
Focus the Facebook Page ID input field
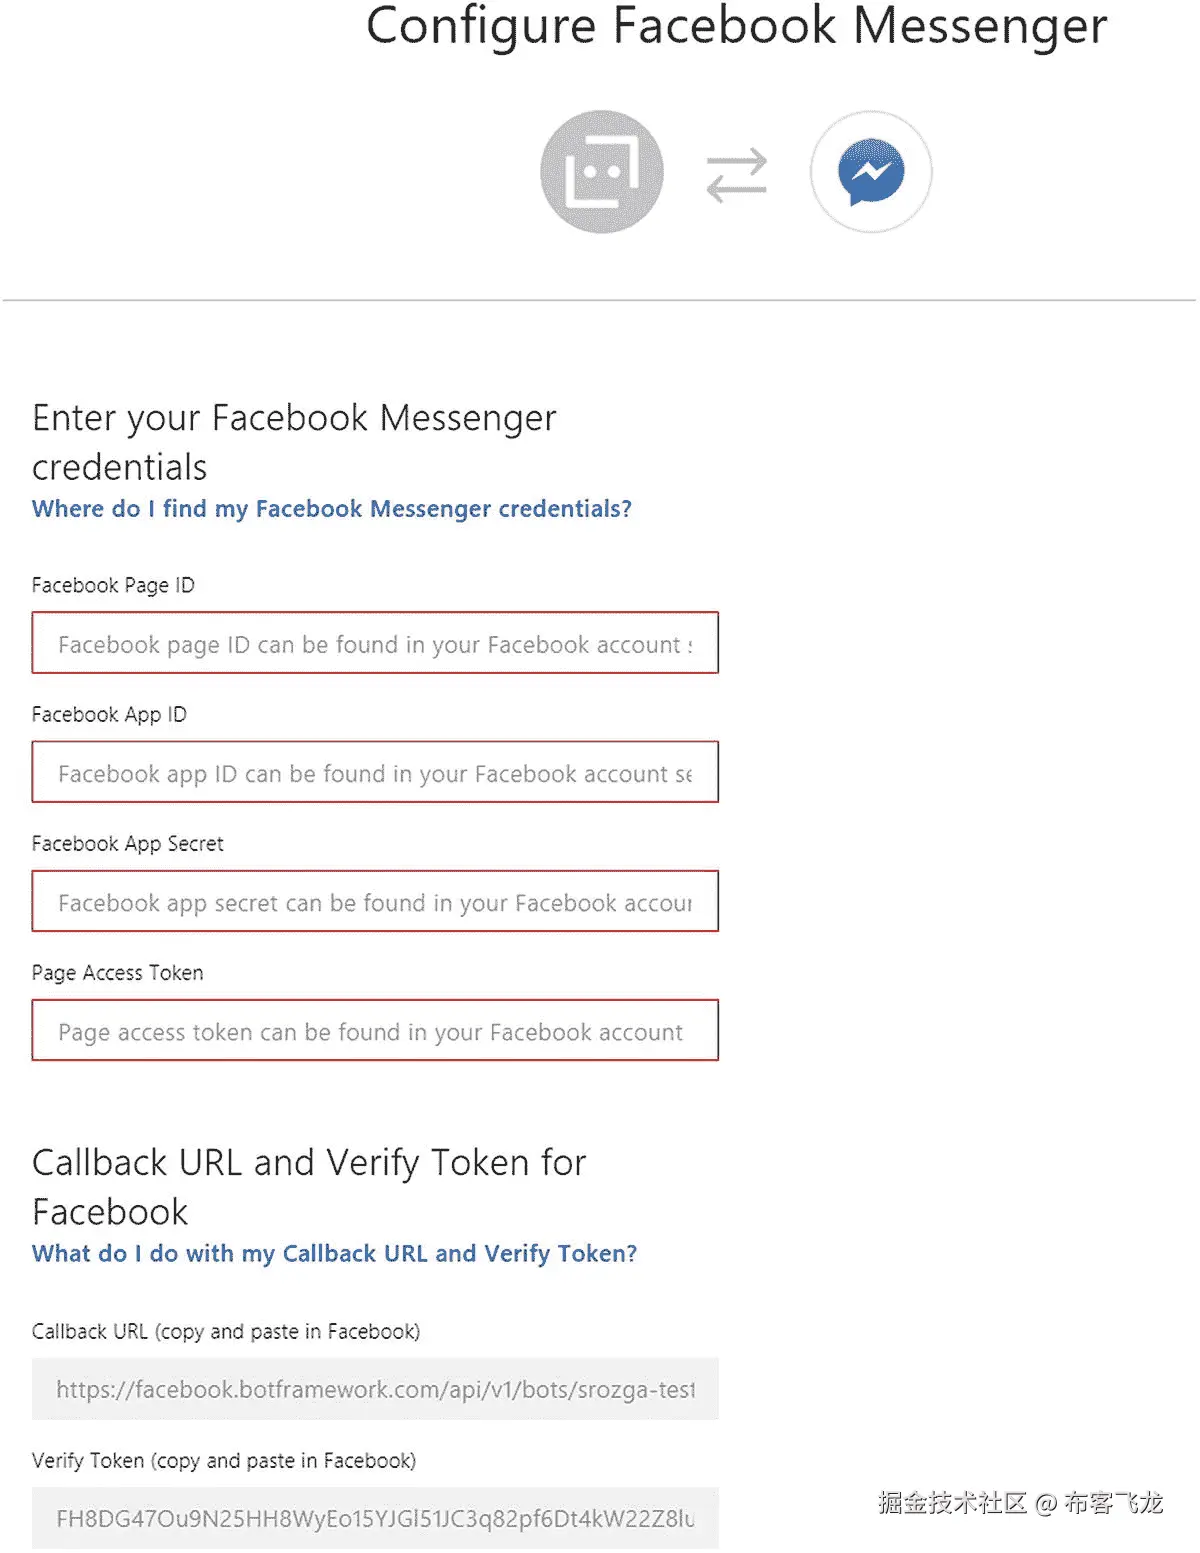point(375,643)
